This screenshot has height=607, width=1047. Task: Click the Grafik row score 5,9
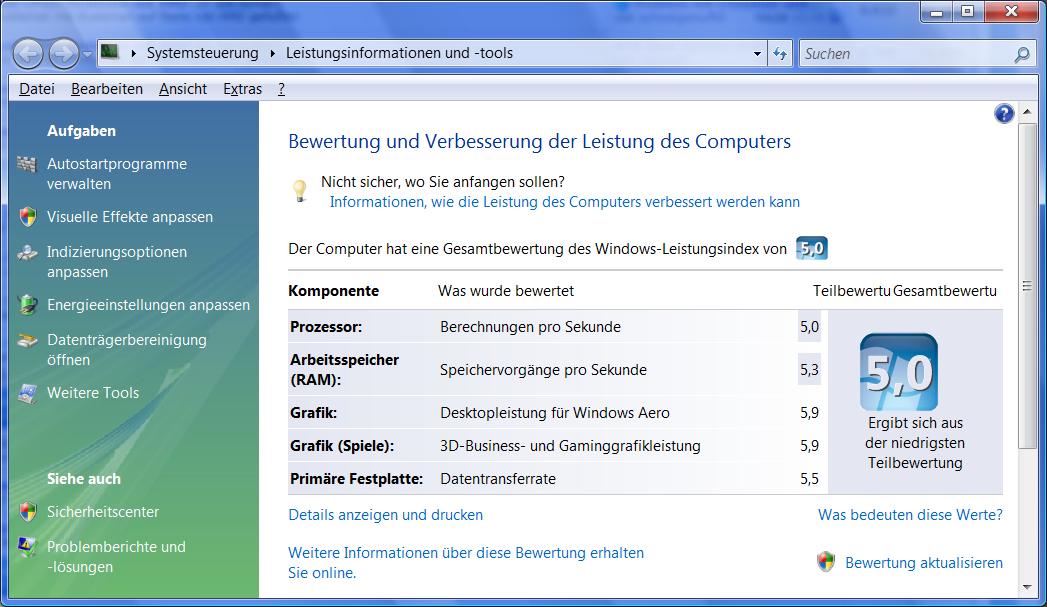point(809,413)
